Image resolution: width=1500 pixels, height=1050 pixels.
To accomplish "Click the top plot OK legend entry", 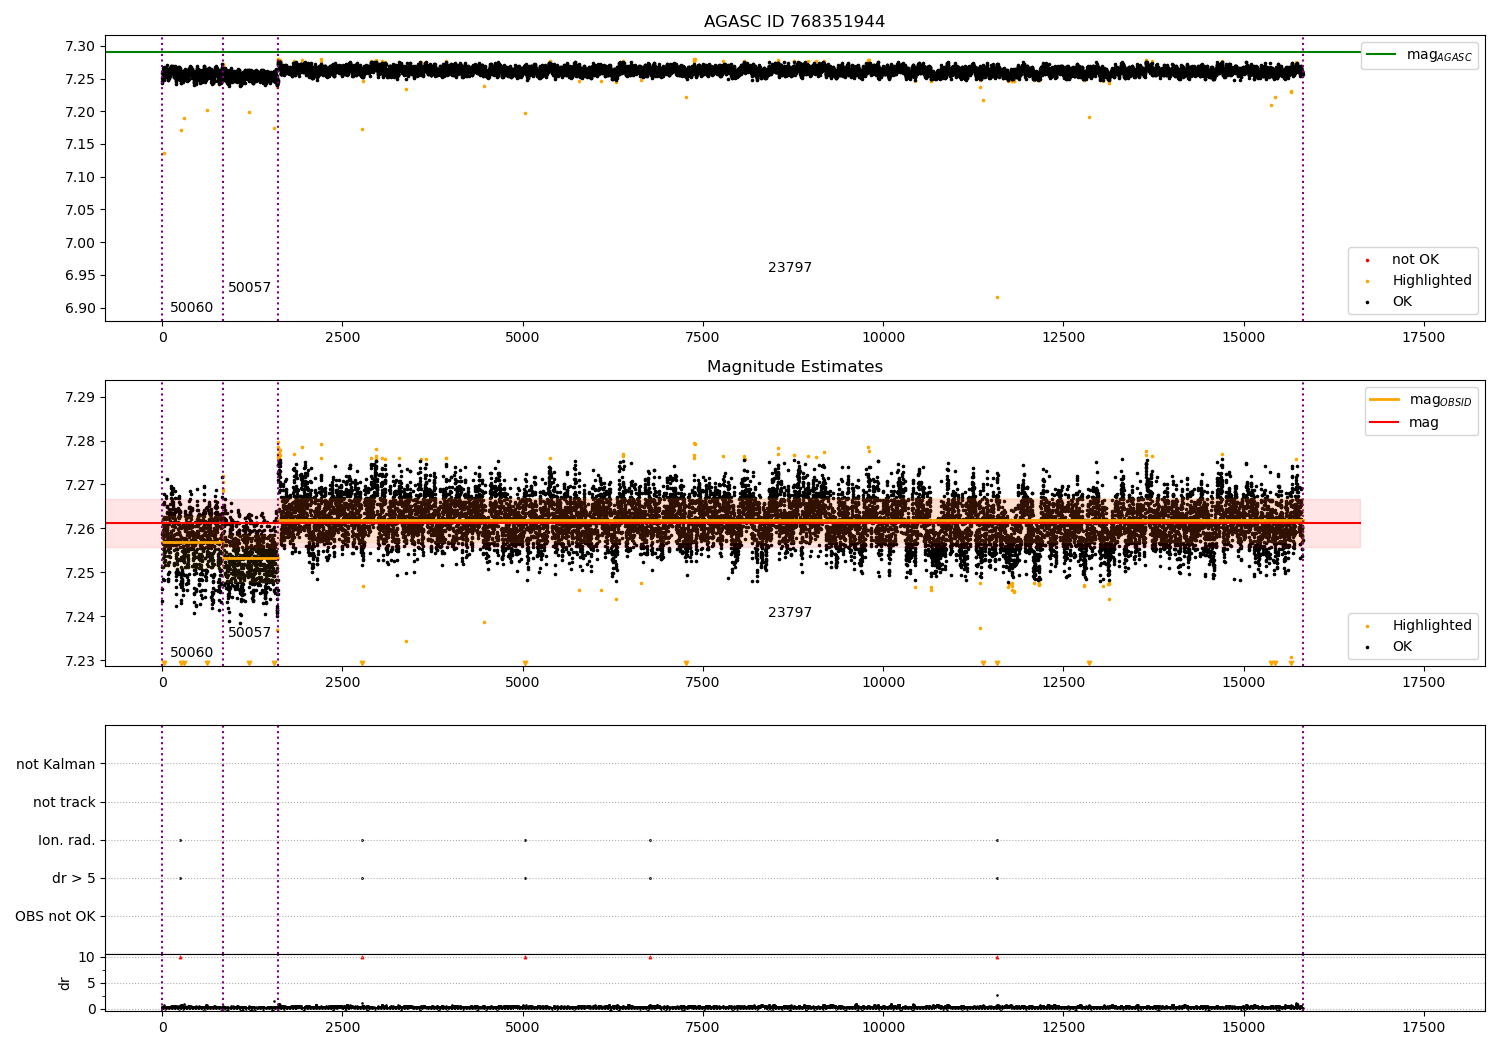I will (1388, 302).
